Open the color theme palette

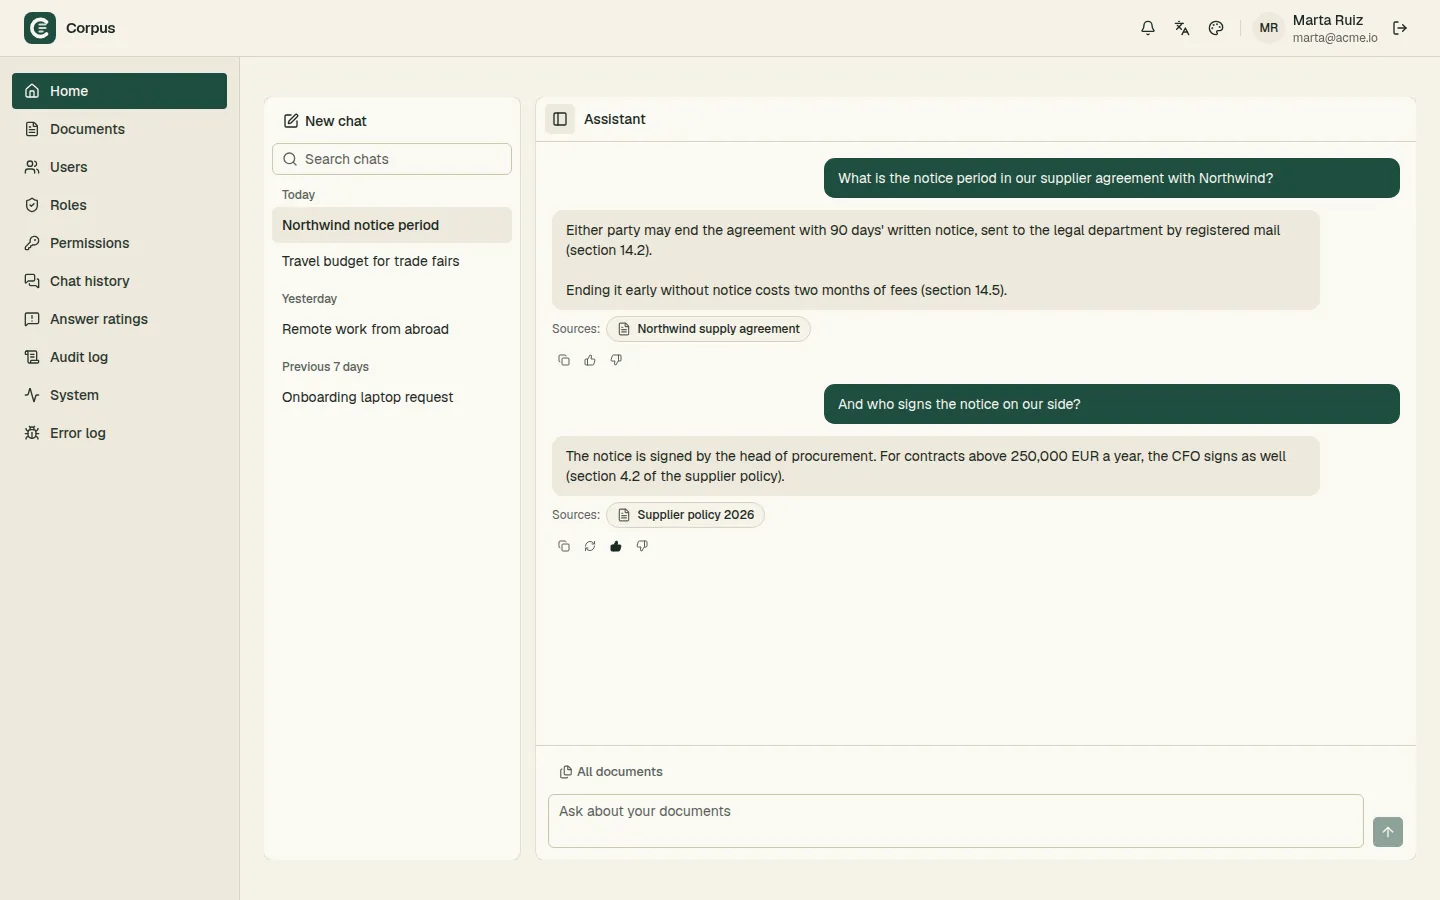pyautogui.click(x=1216, y=28)
